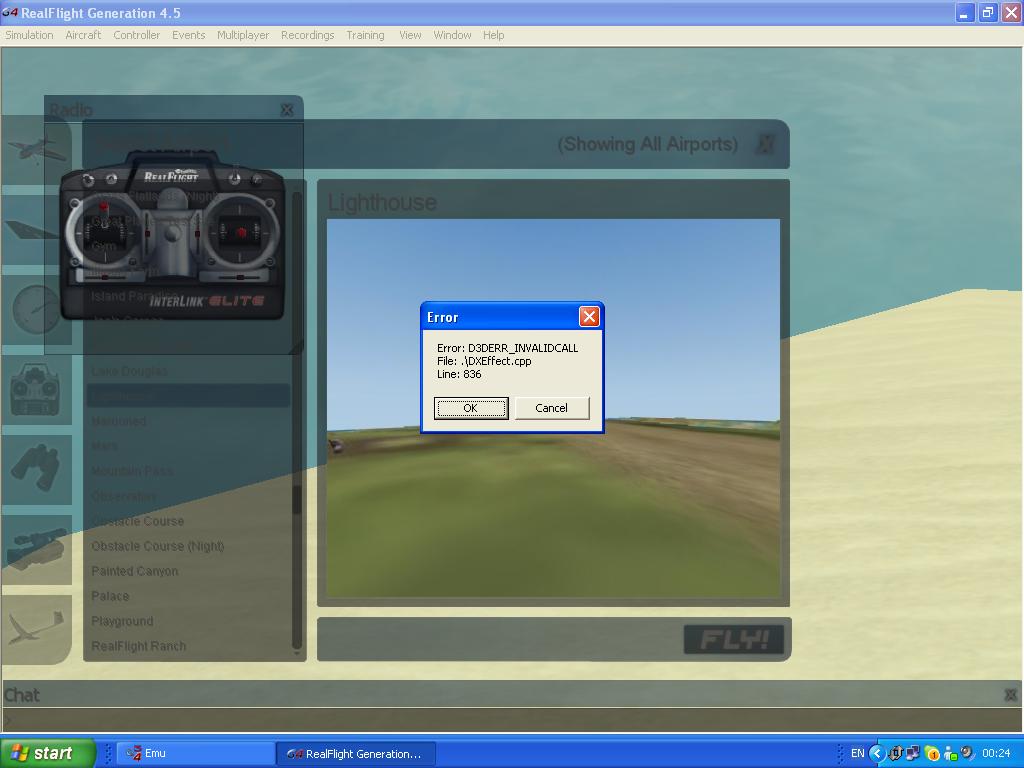Open the Training menu
Image resolution: width=1024 pixels, height=768 pixels.
(x=365, y=35)
